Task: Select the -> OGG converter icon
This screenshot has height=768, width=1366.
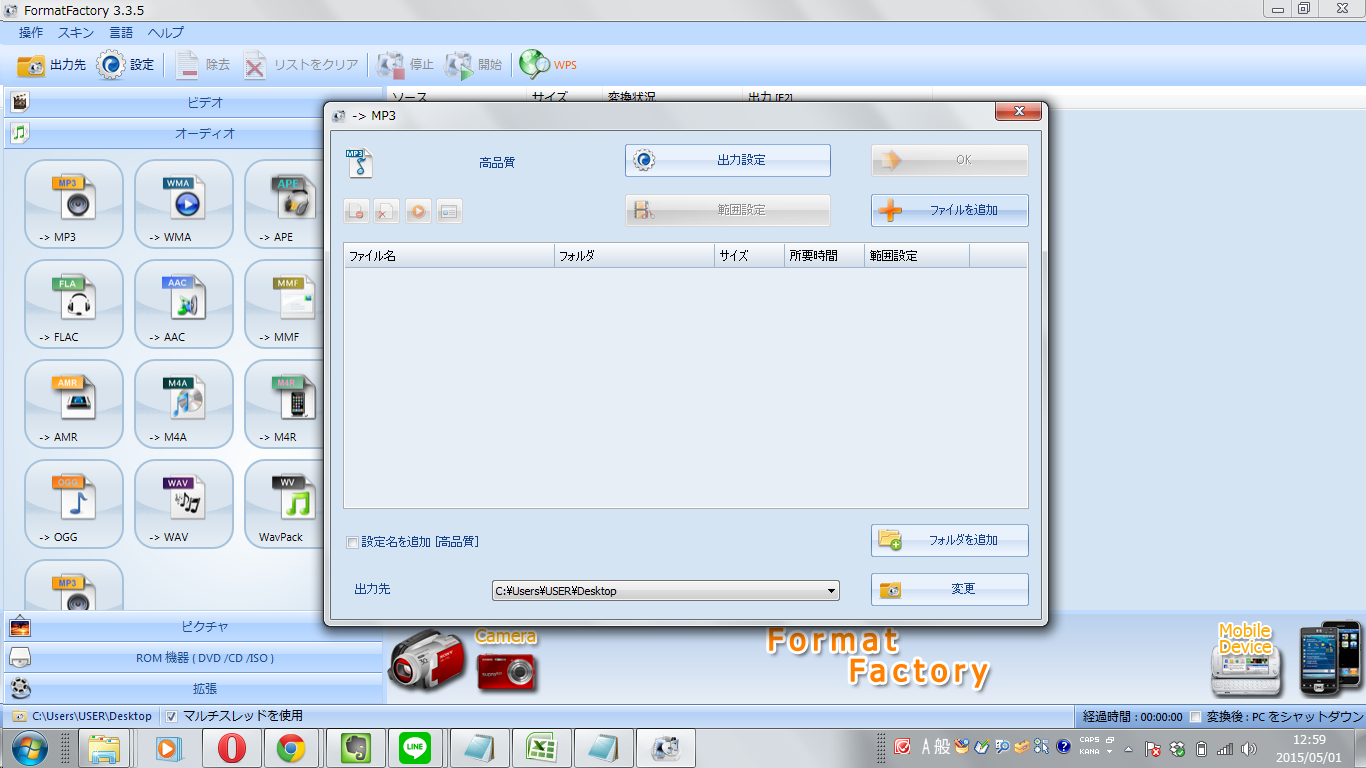Action: coord(74,504)
